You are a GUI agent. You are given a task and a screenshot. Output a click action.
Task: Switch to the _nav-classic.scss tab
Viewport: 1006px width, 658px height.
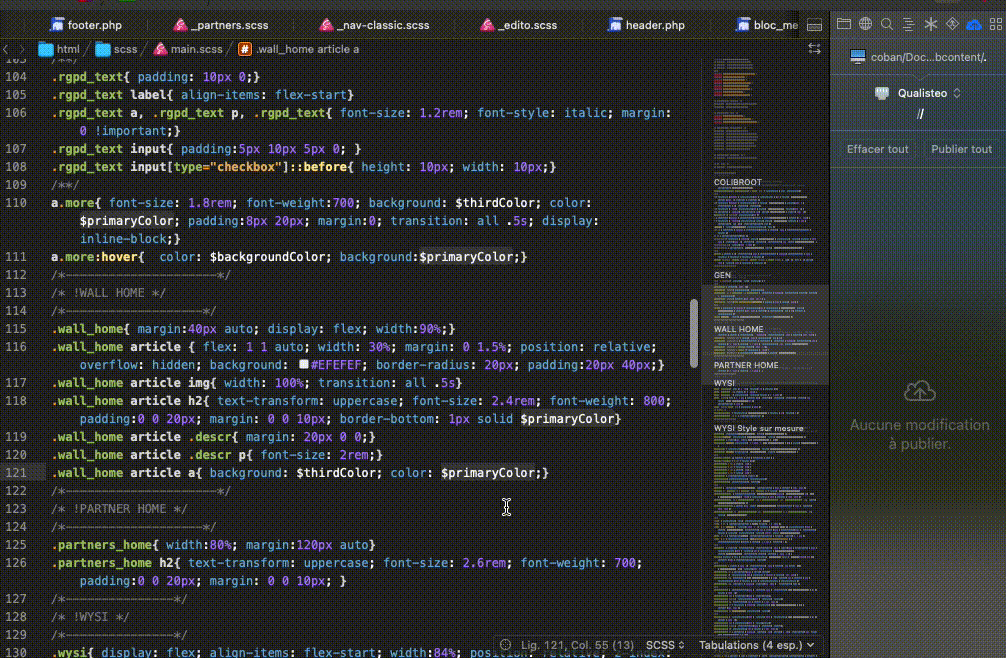point(375,25)
